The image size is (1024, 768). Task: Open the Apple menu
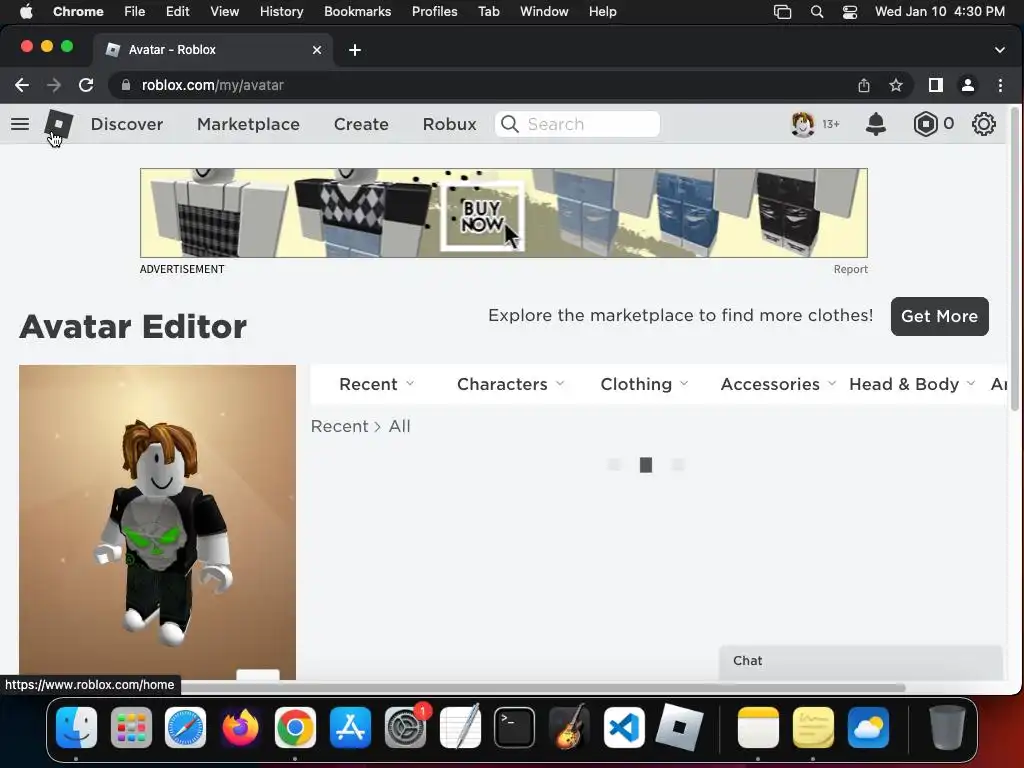(x=26, y=12)
